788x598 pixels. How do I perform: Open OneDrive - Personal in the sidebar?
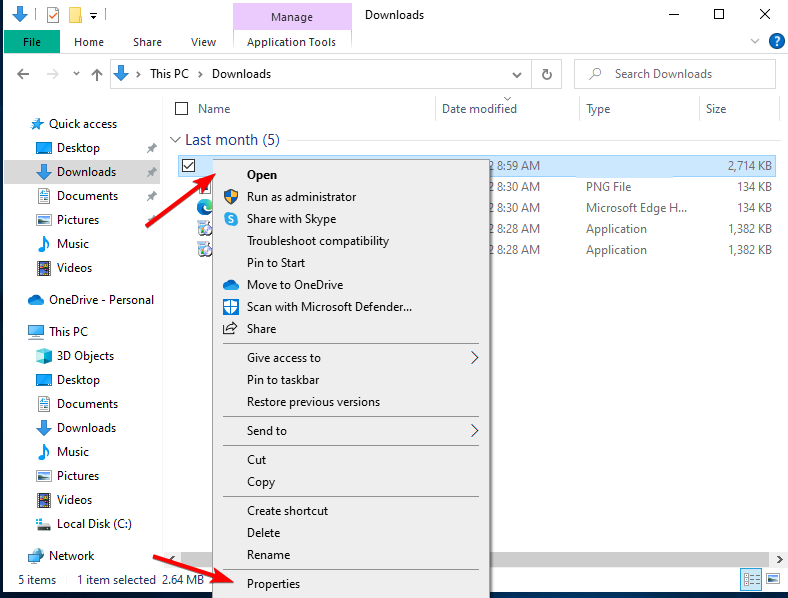click(x=101, y=300)
